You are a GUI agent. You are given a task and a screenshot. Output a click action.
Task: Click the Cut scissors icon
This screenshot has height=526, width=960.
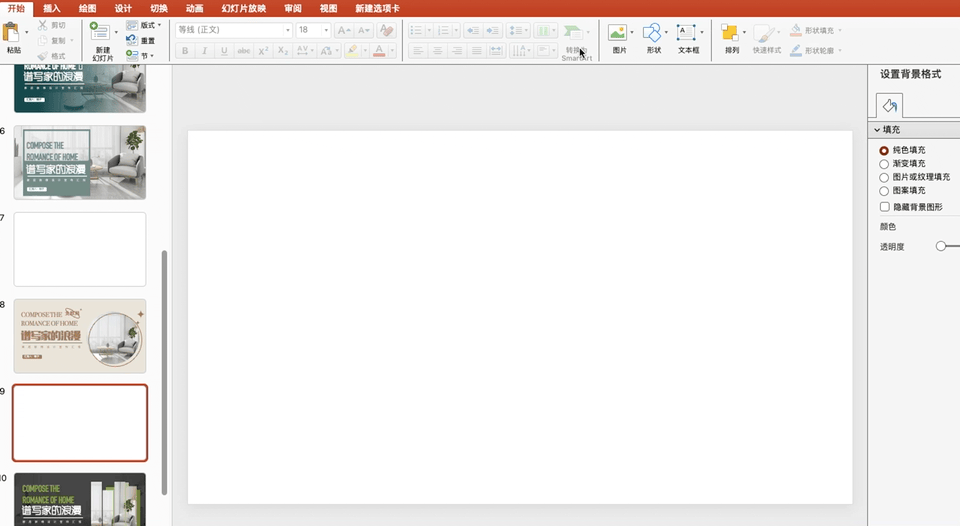[x=42, y=25]
